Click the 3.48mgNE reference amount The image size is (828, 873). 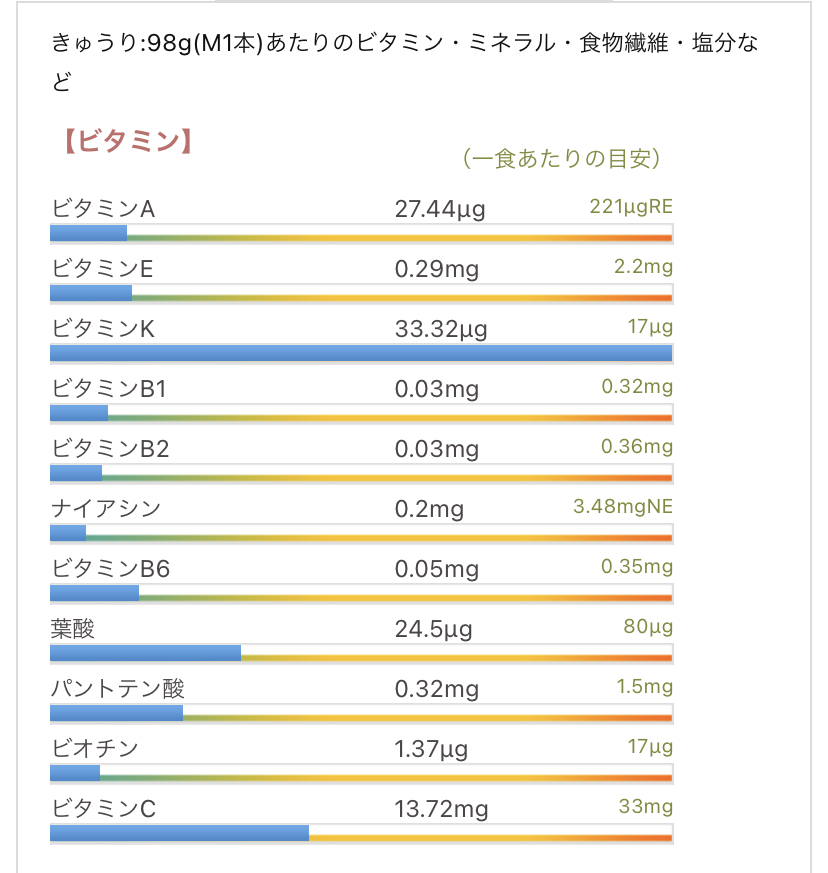pos(623,507)
